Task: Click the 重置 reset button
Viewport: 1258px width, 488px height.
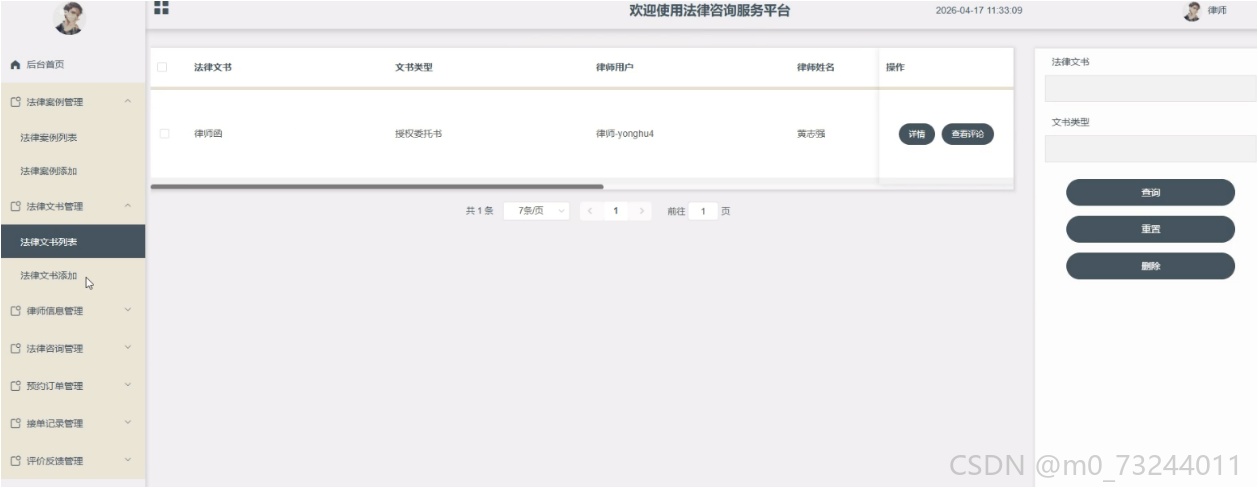Action: coord(1150,229)
